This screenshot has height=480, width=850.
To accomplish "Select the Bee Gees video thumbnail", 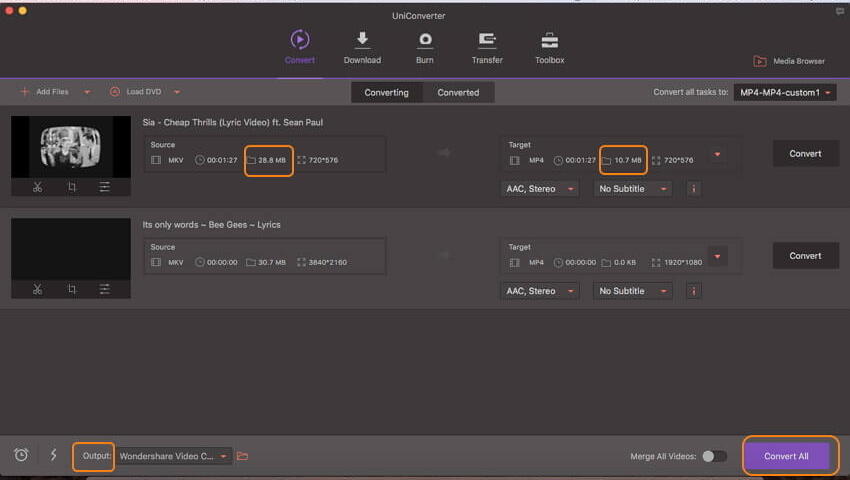I will pos(71,249).
